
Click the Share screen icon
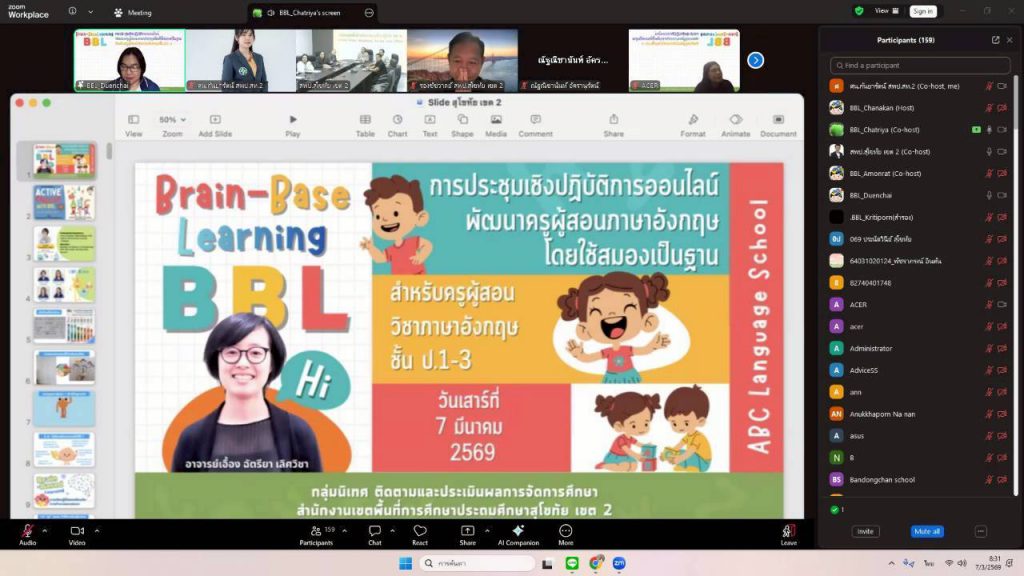pos(467,531)
